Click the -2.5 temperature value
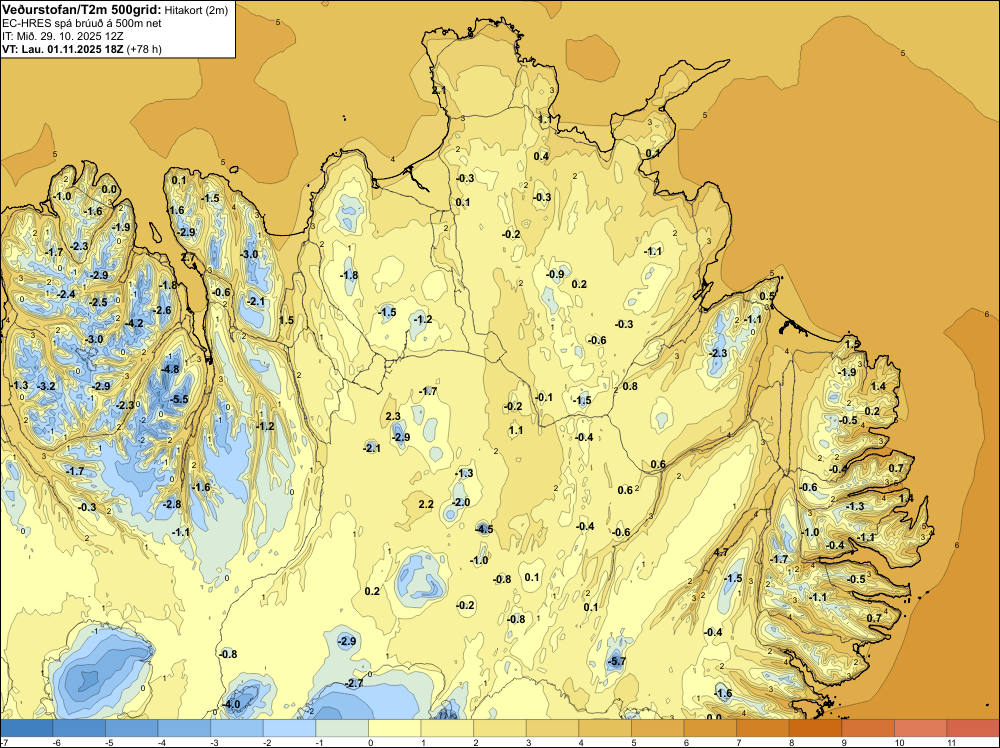 coord(98,302)
